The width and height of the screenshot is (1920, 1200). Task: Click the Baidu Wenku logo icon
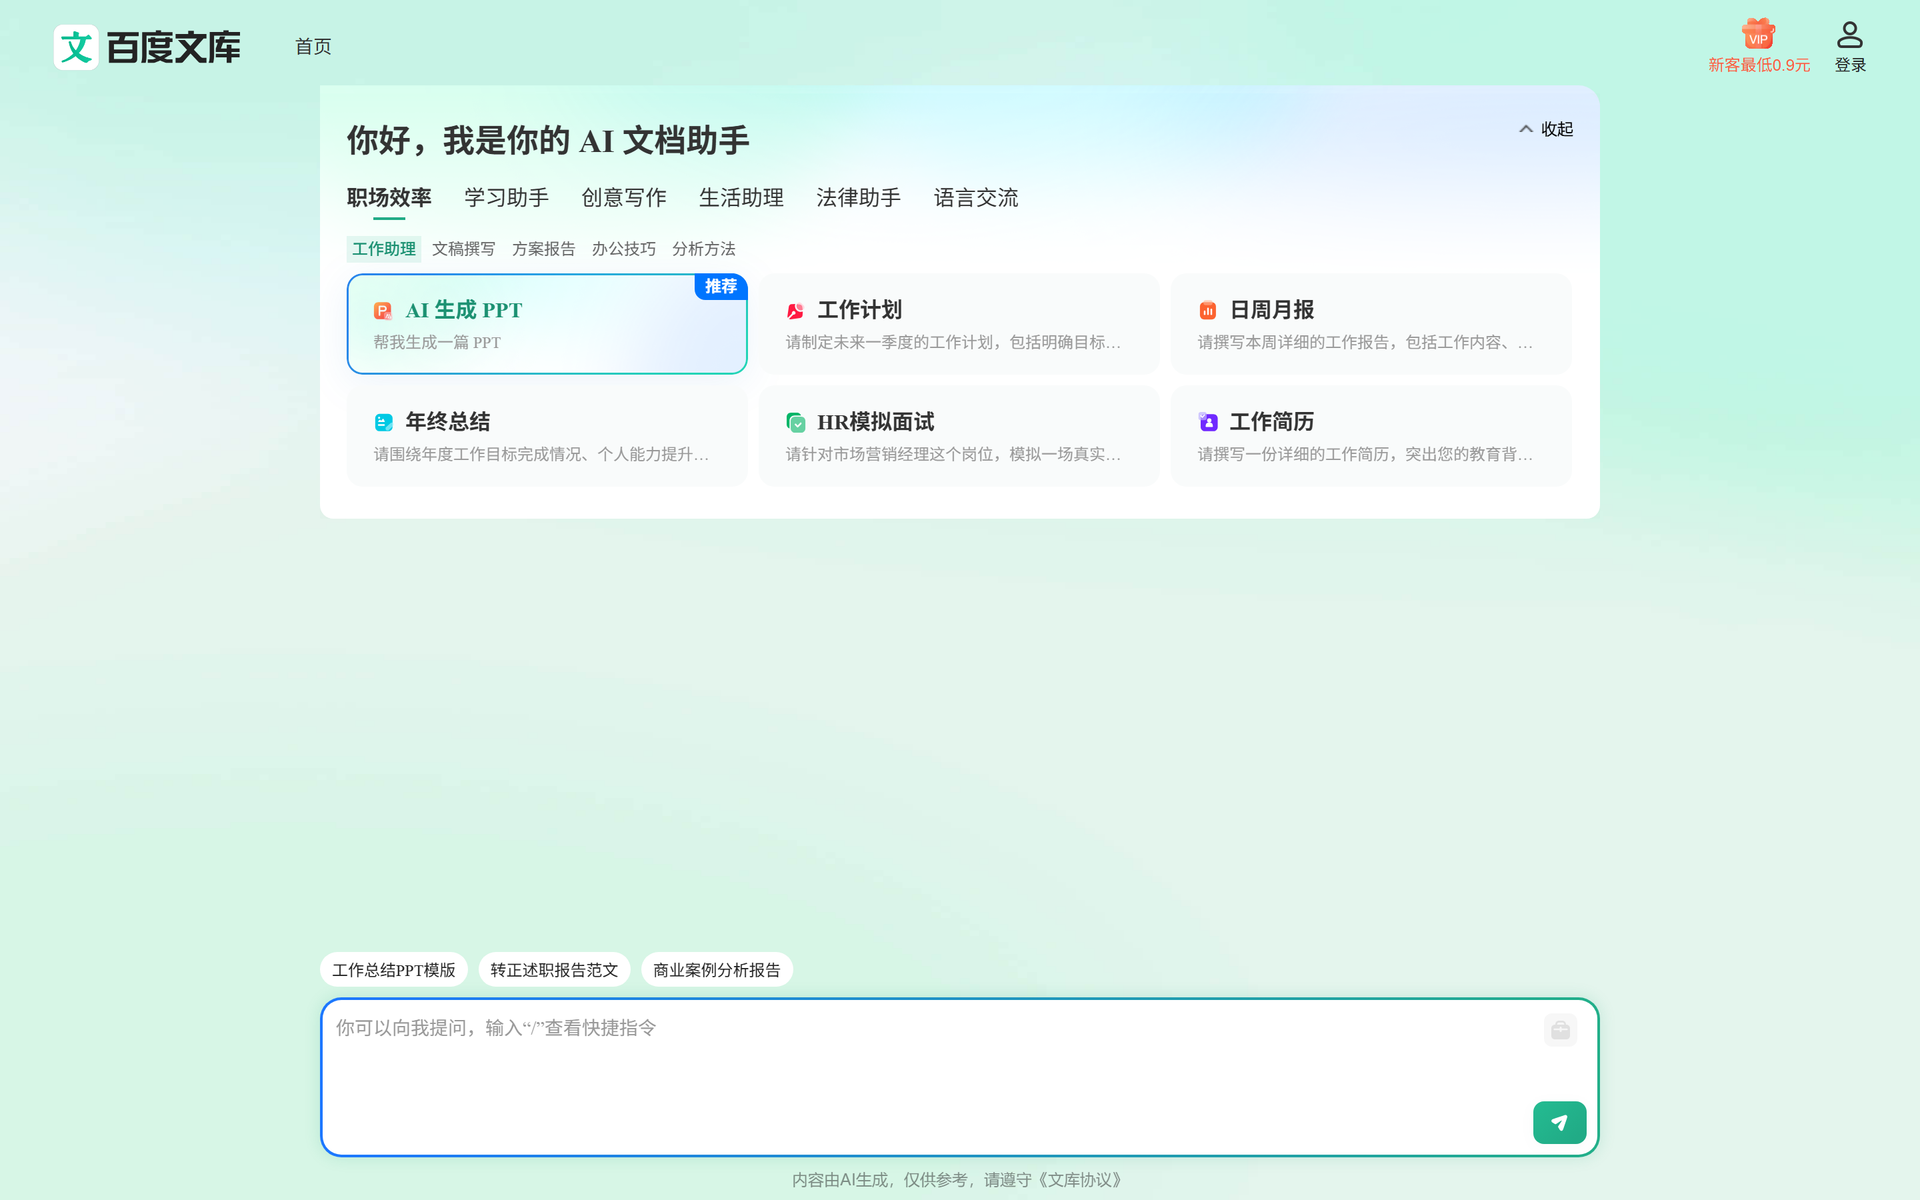pos(76,47)
